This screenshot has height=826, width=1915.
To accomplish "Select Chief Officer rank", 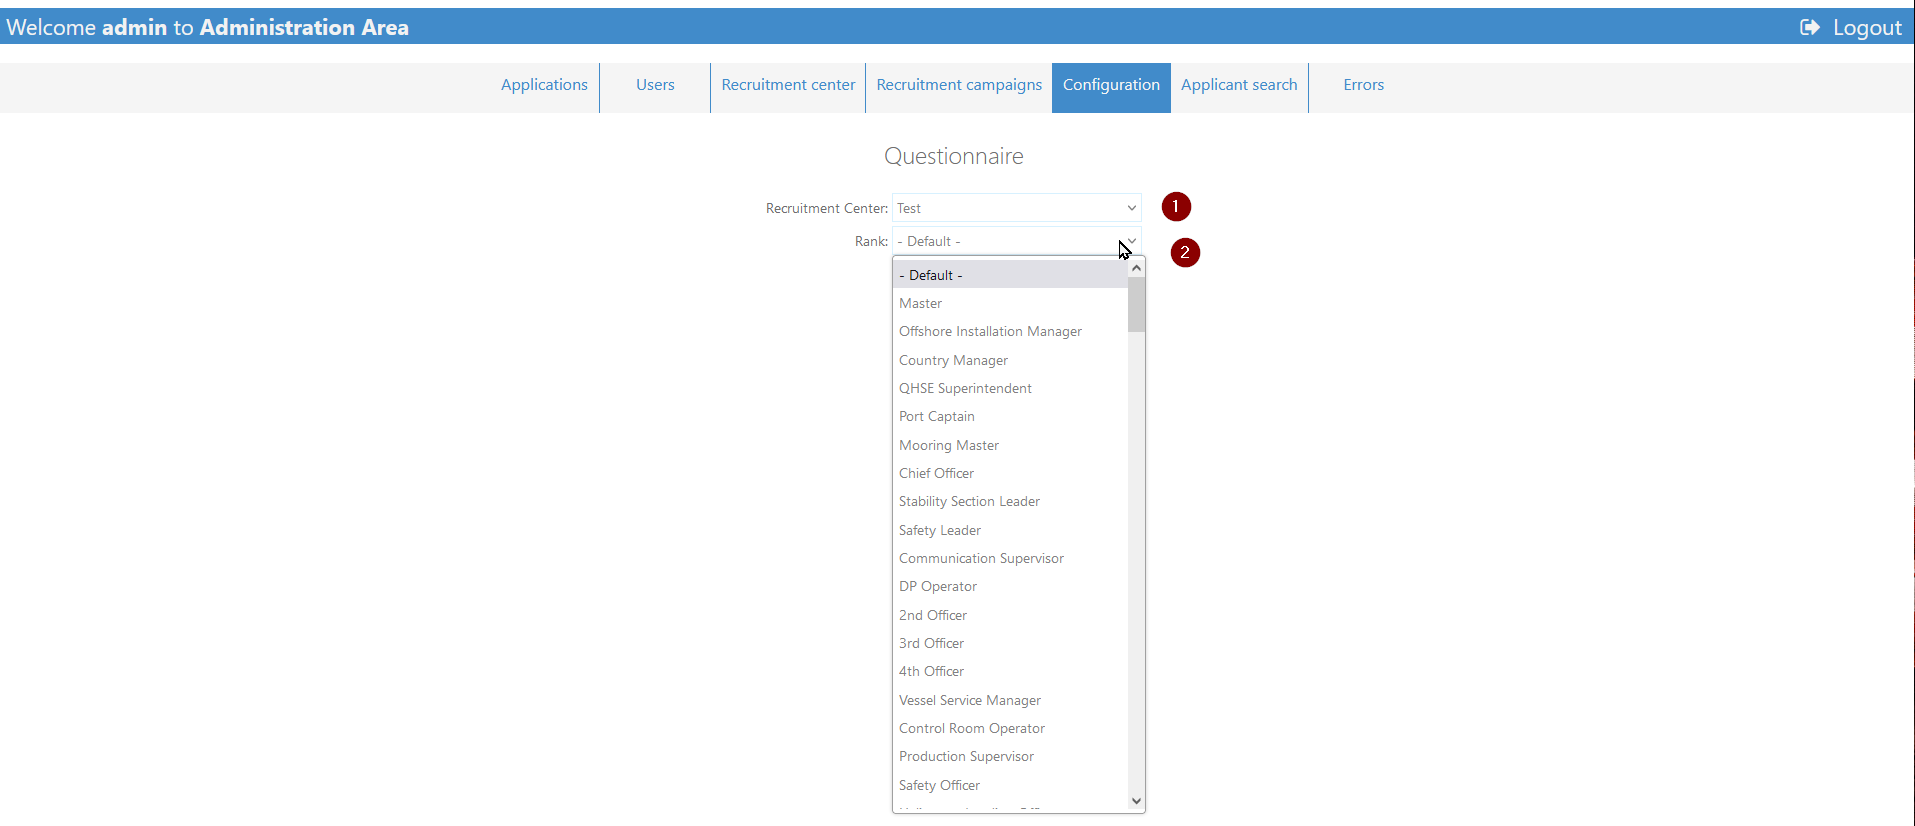I will click(x=1010, y=473).
